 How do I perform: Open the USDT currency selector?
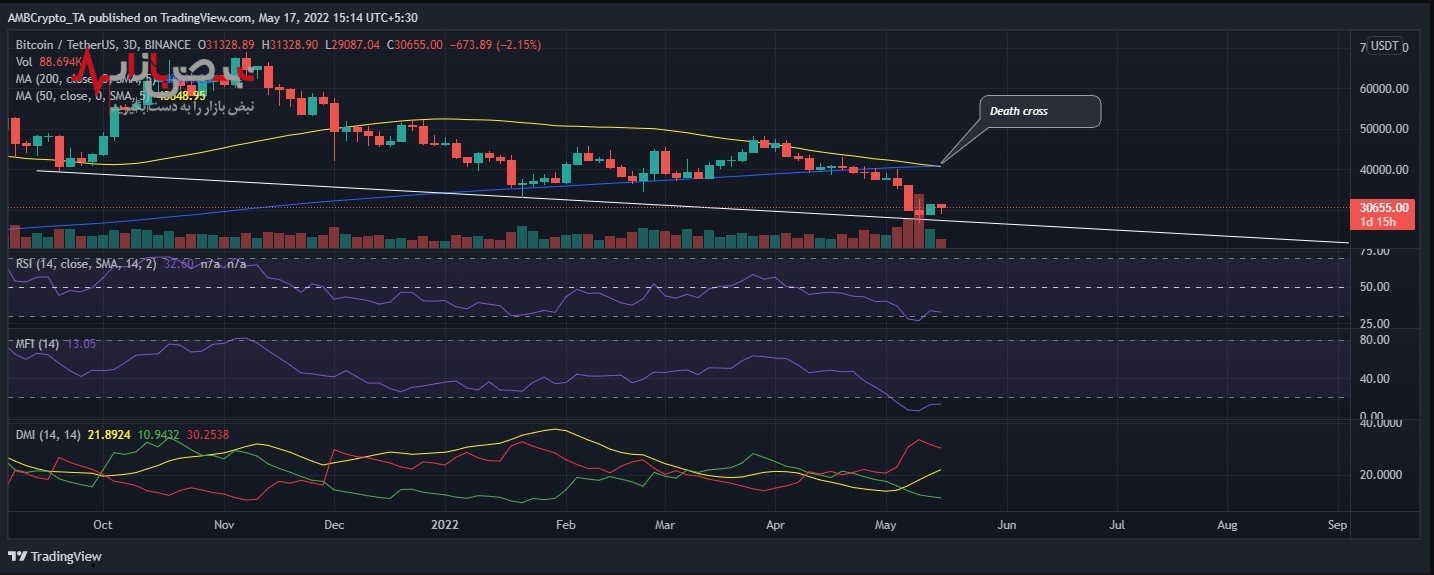(1384, 46)
